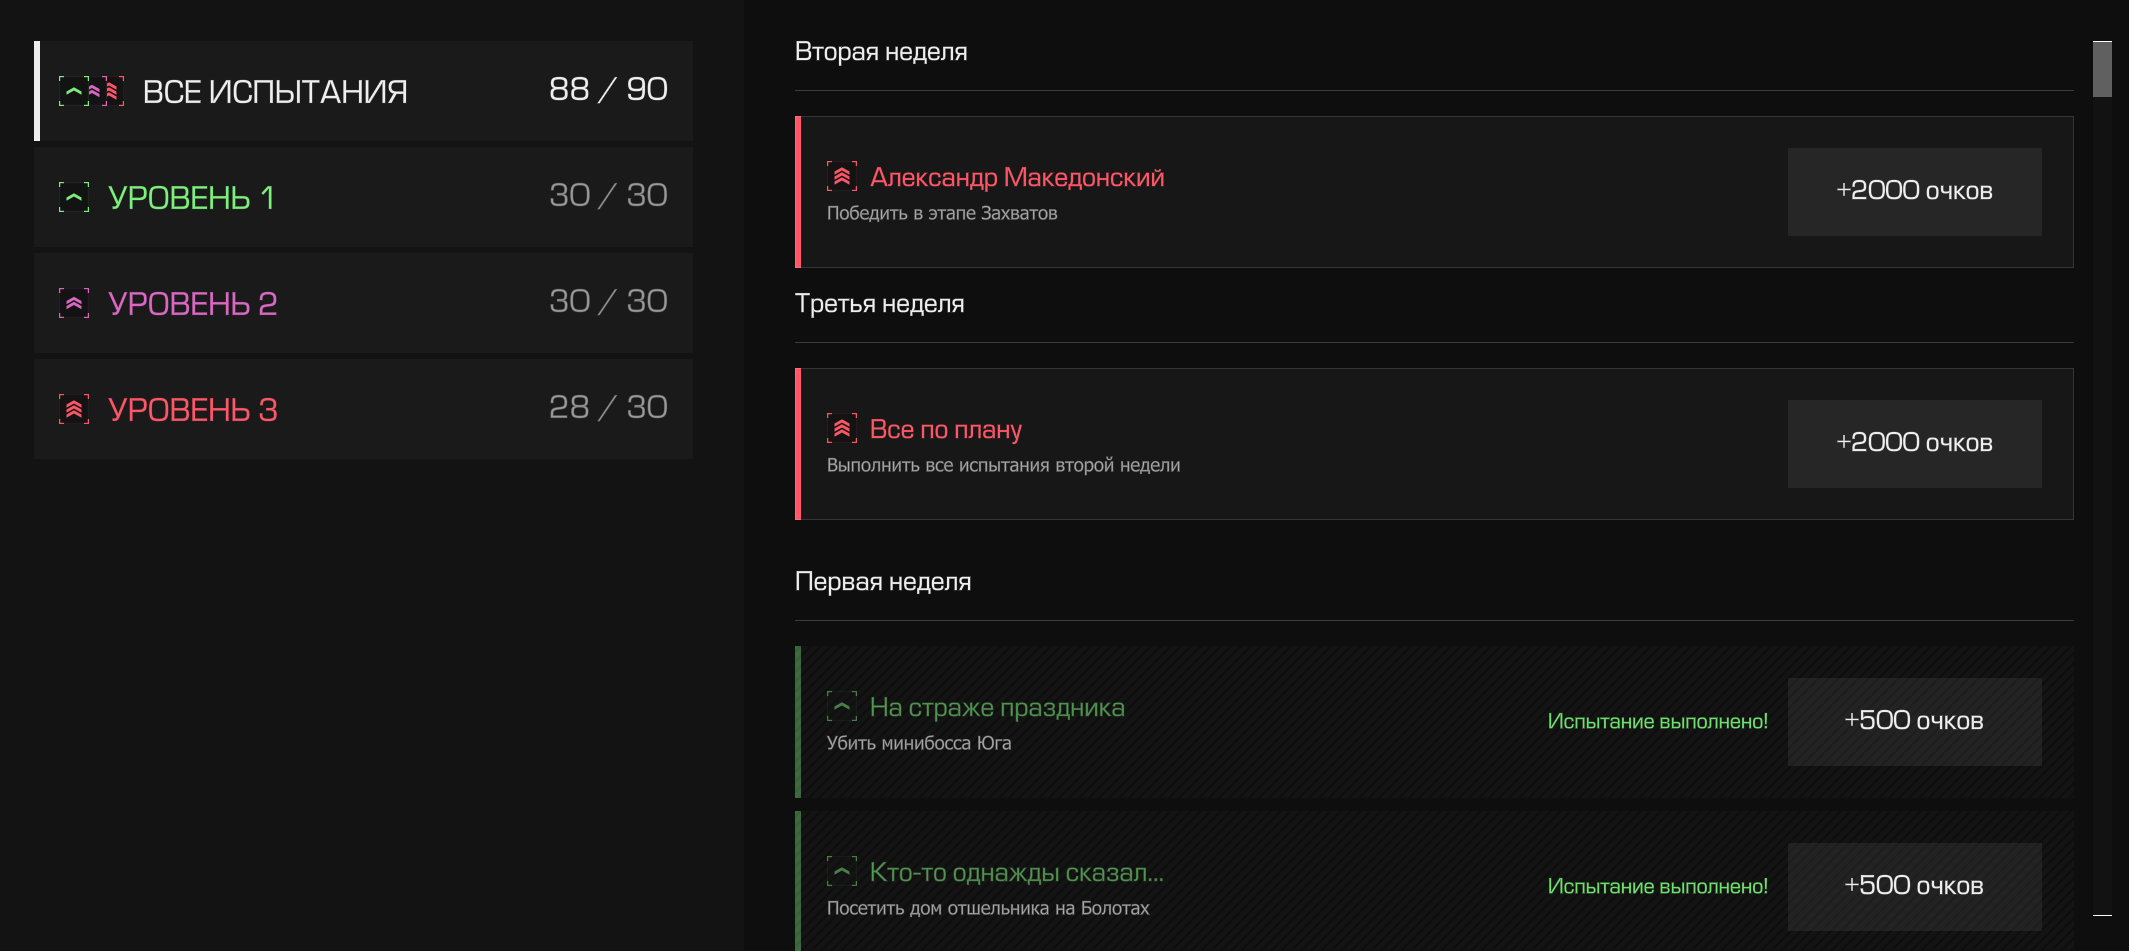Click the red triple-chevron icon beside УРОВЕНЬ 3
This screenshot has width=2129, height=951.
74,409
